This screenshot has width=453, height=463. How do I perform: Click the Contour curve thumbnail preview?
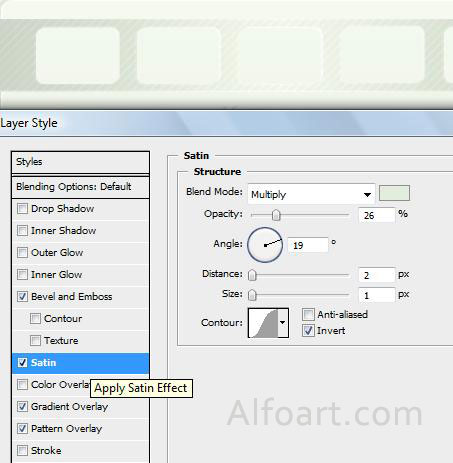point(263,323)
